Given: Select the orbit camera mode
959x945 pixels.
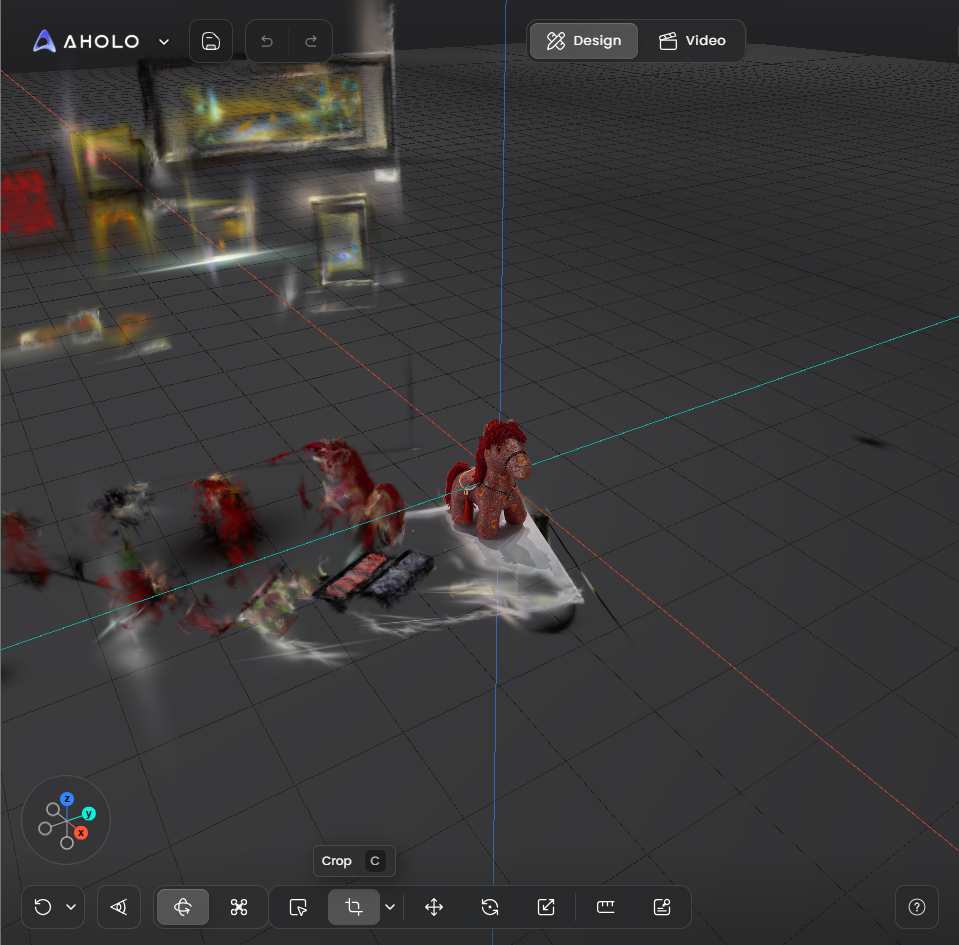Looking at the screenshot, I should (x=183, y=906).
